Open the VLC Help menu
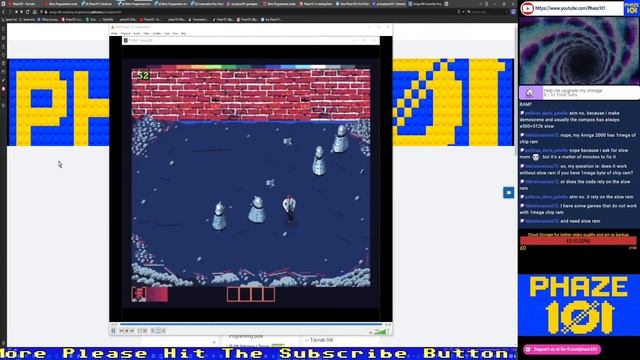The width and height of the screenshot is (640, 360). point(184,33)
